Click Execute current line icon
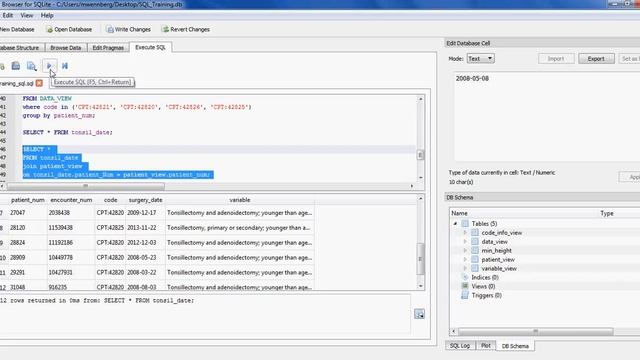This screenshot has width=640, height=360. click(x=65, y=66)
